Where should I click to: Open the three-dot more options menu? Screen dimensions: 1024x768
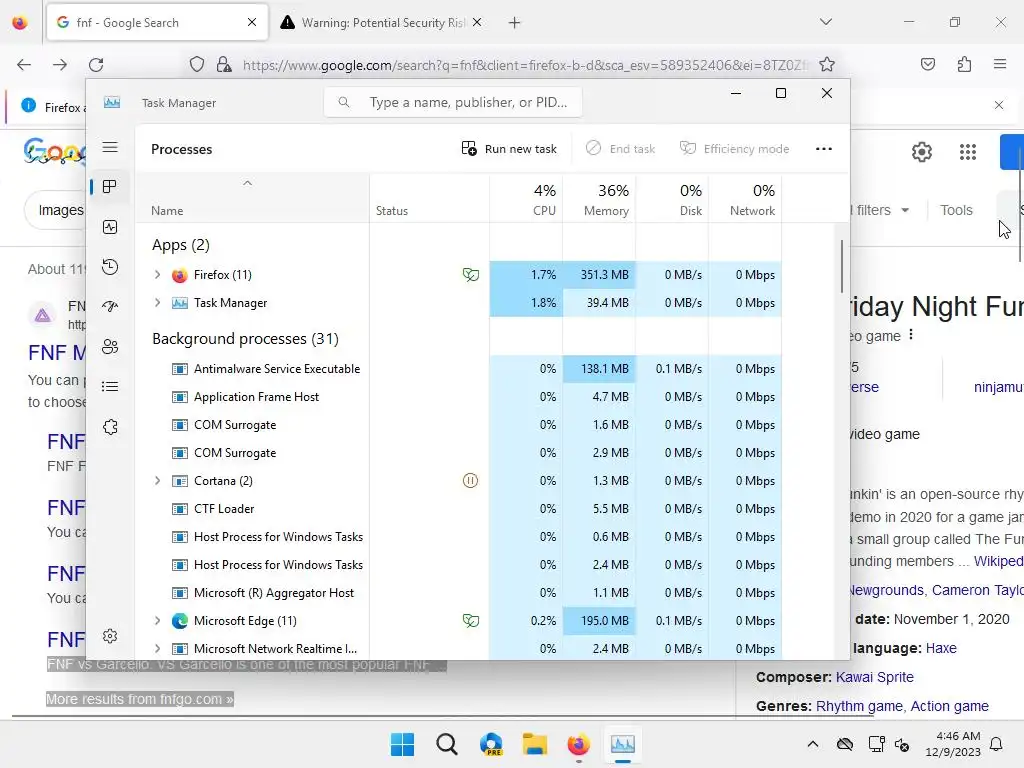(x=824, y=149)
